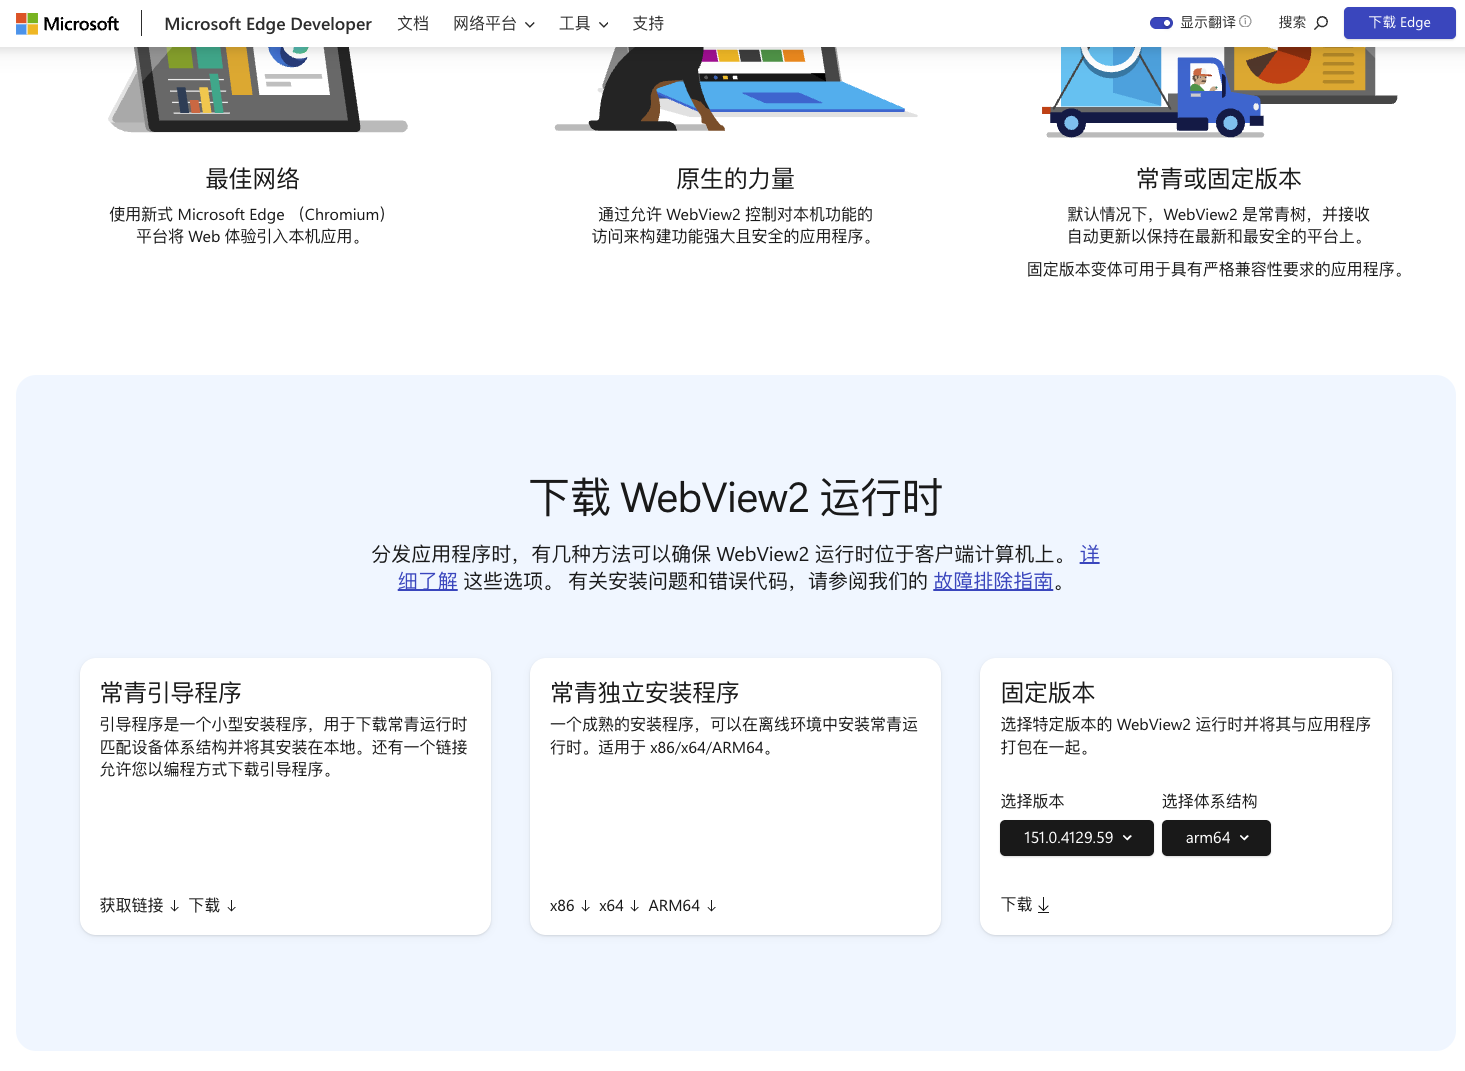Click the 原生的力量 dog illustration
This screenshot has width=1465, height=1071.
736,90
